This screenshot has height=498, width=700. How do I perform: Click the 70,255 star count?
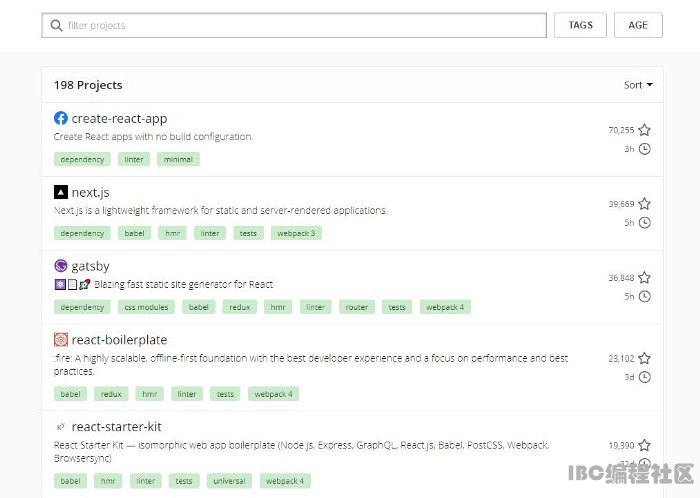click(x=621, y=130)
